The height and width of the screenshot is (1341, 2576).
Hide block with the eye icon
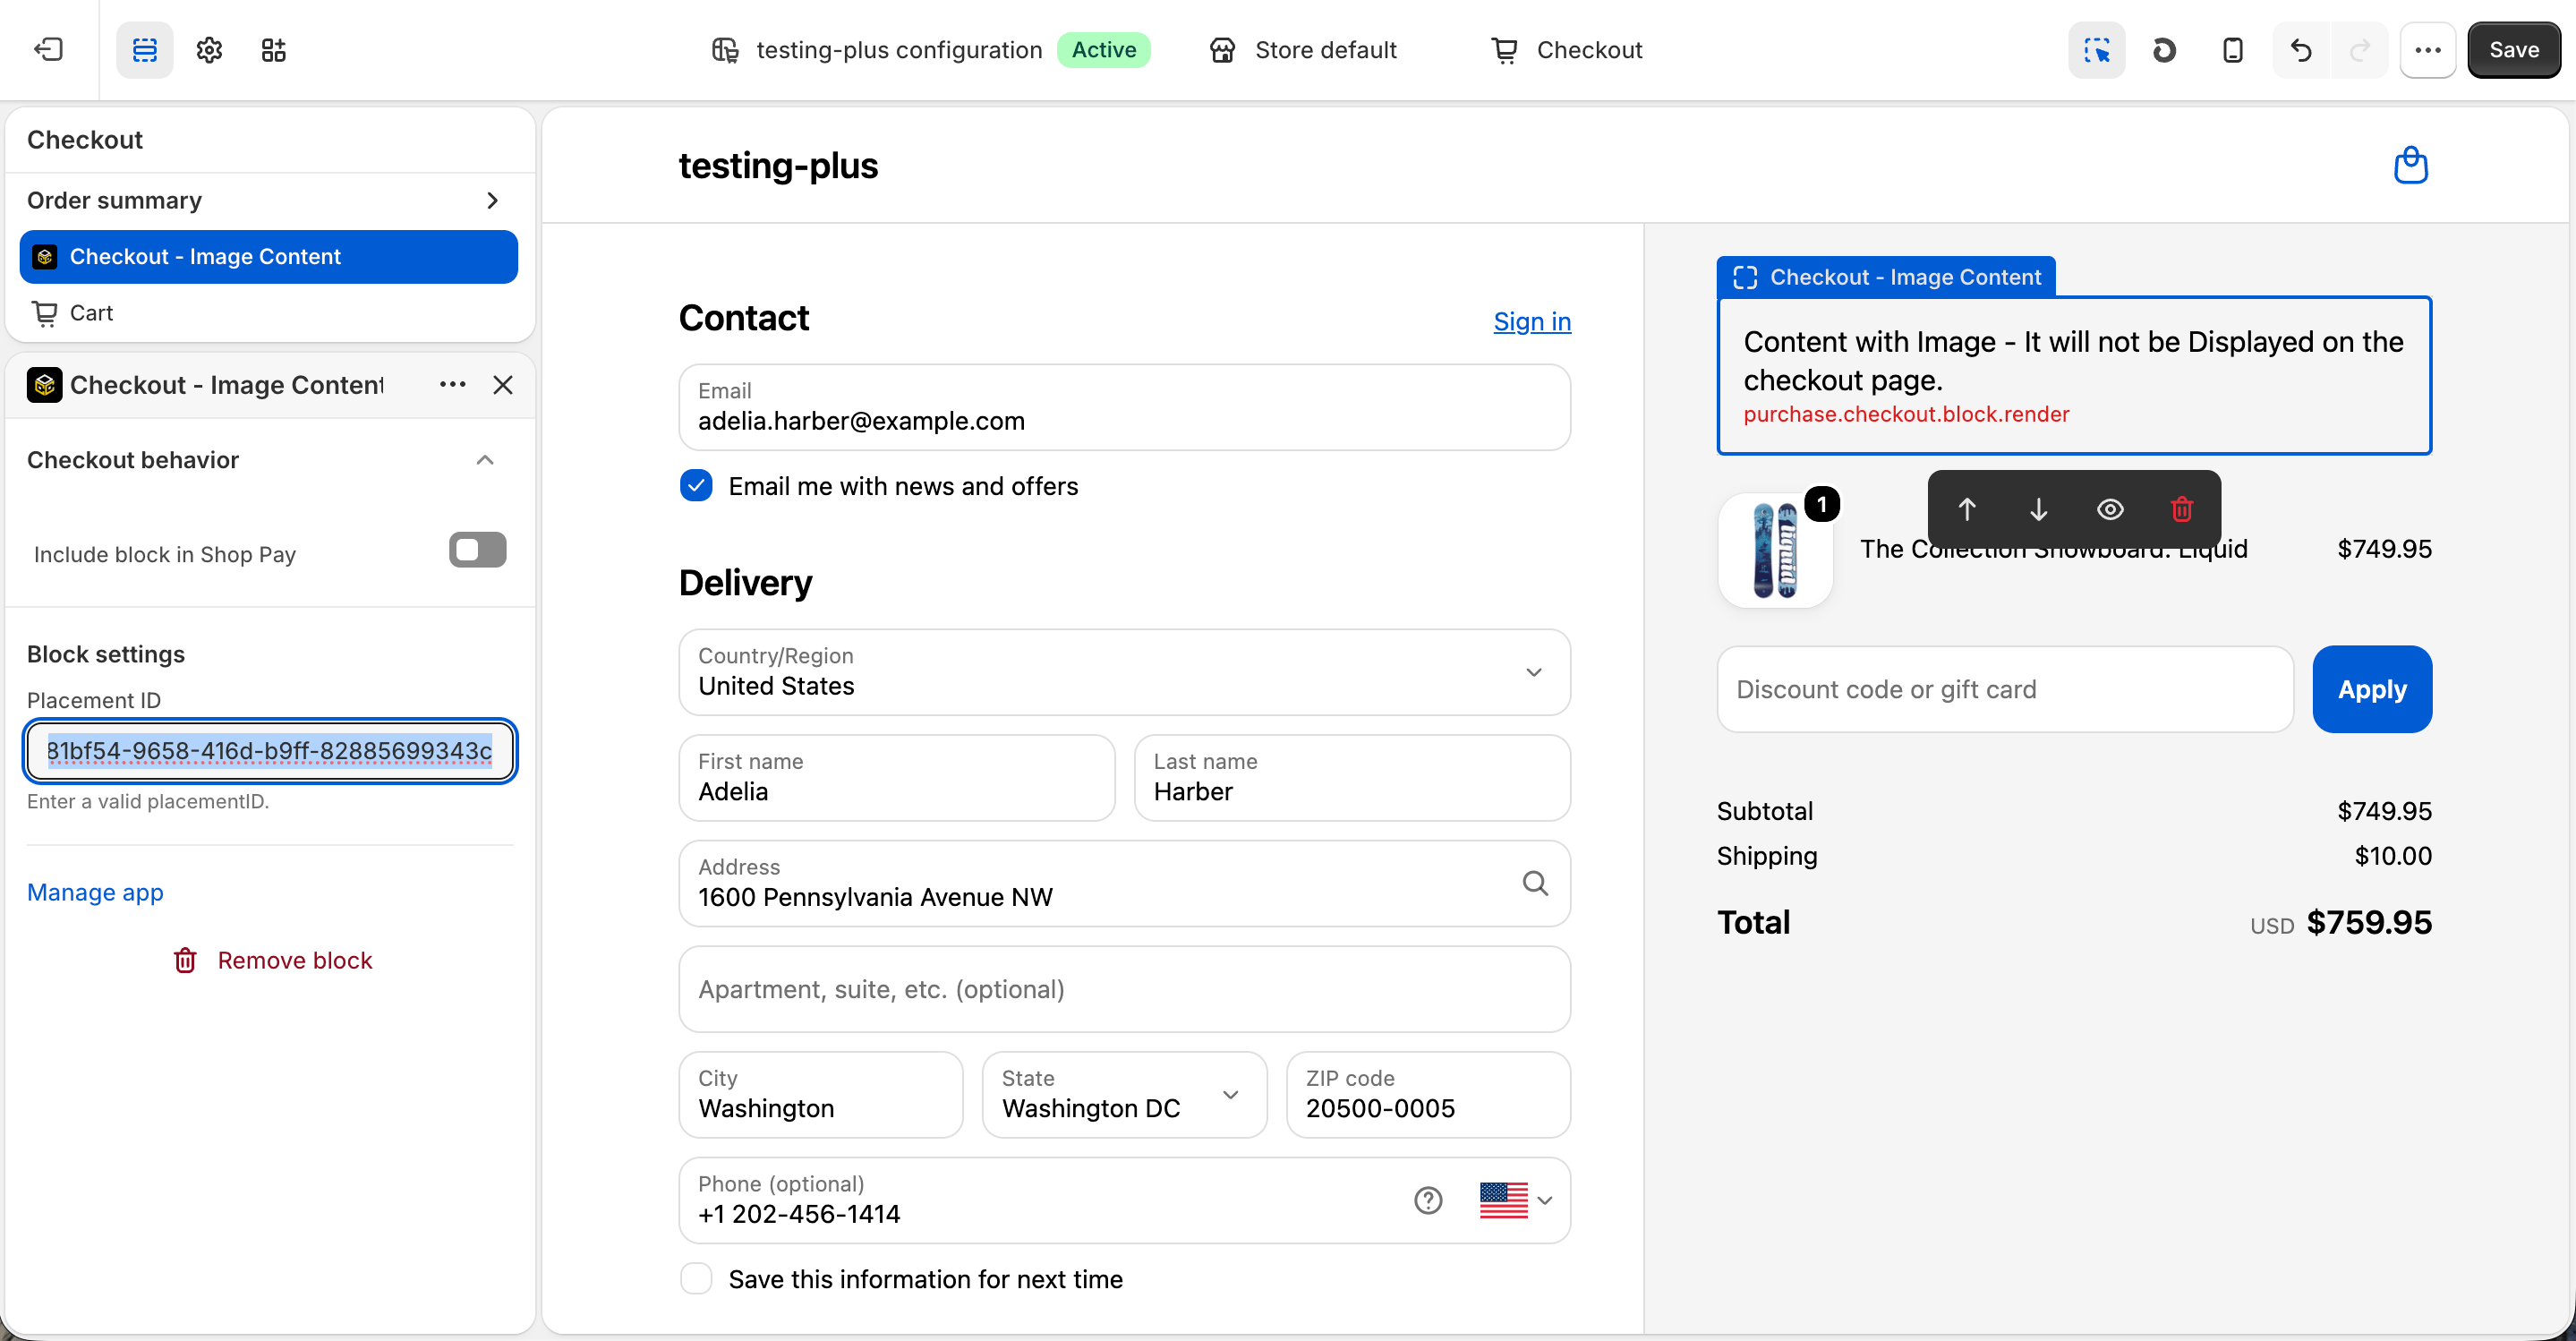[x=2110, y=509]
